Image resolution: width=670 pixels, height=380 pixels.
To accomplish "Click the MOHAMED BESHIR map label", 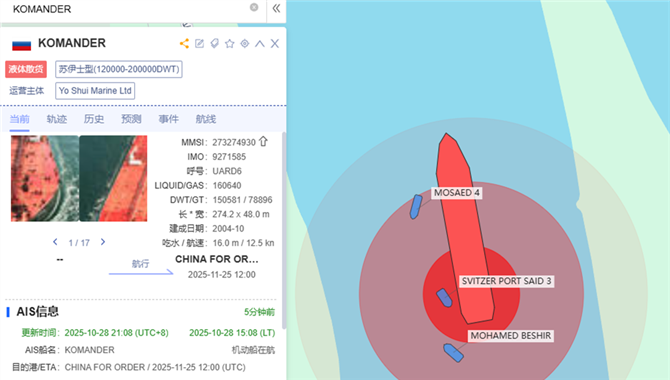I will (511, 336).
